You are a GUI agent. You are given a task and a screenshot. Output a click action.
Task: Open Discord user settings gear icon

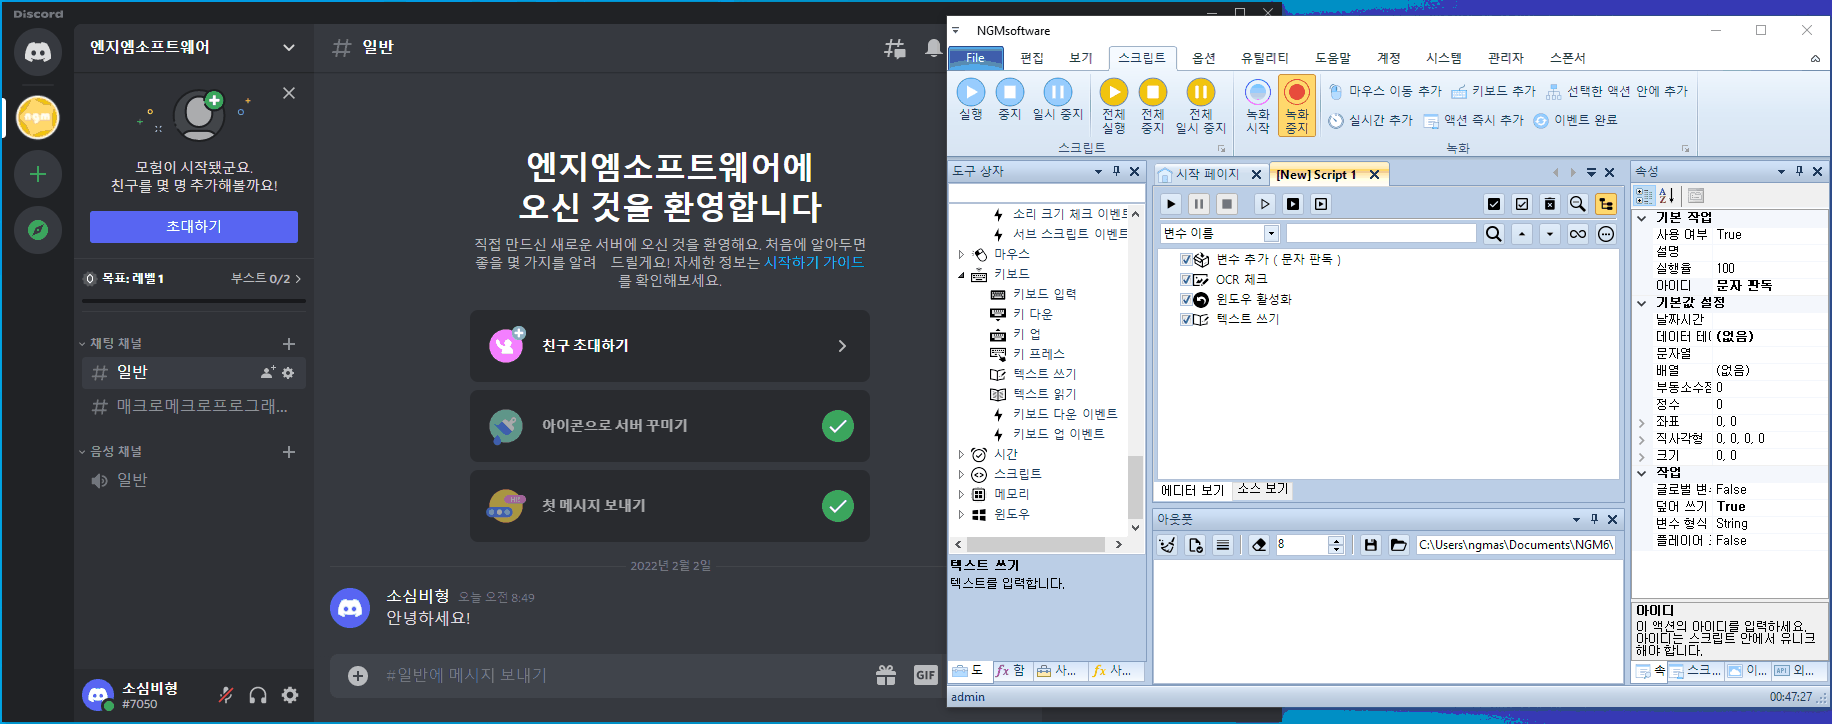[290, 695]
